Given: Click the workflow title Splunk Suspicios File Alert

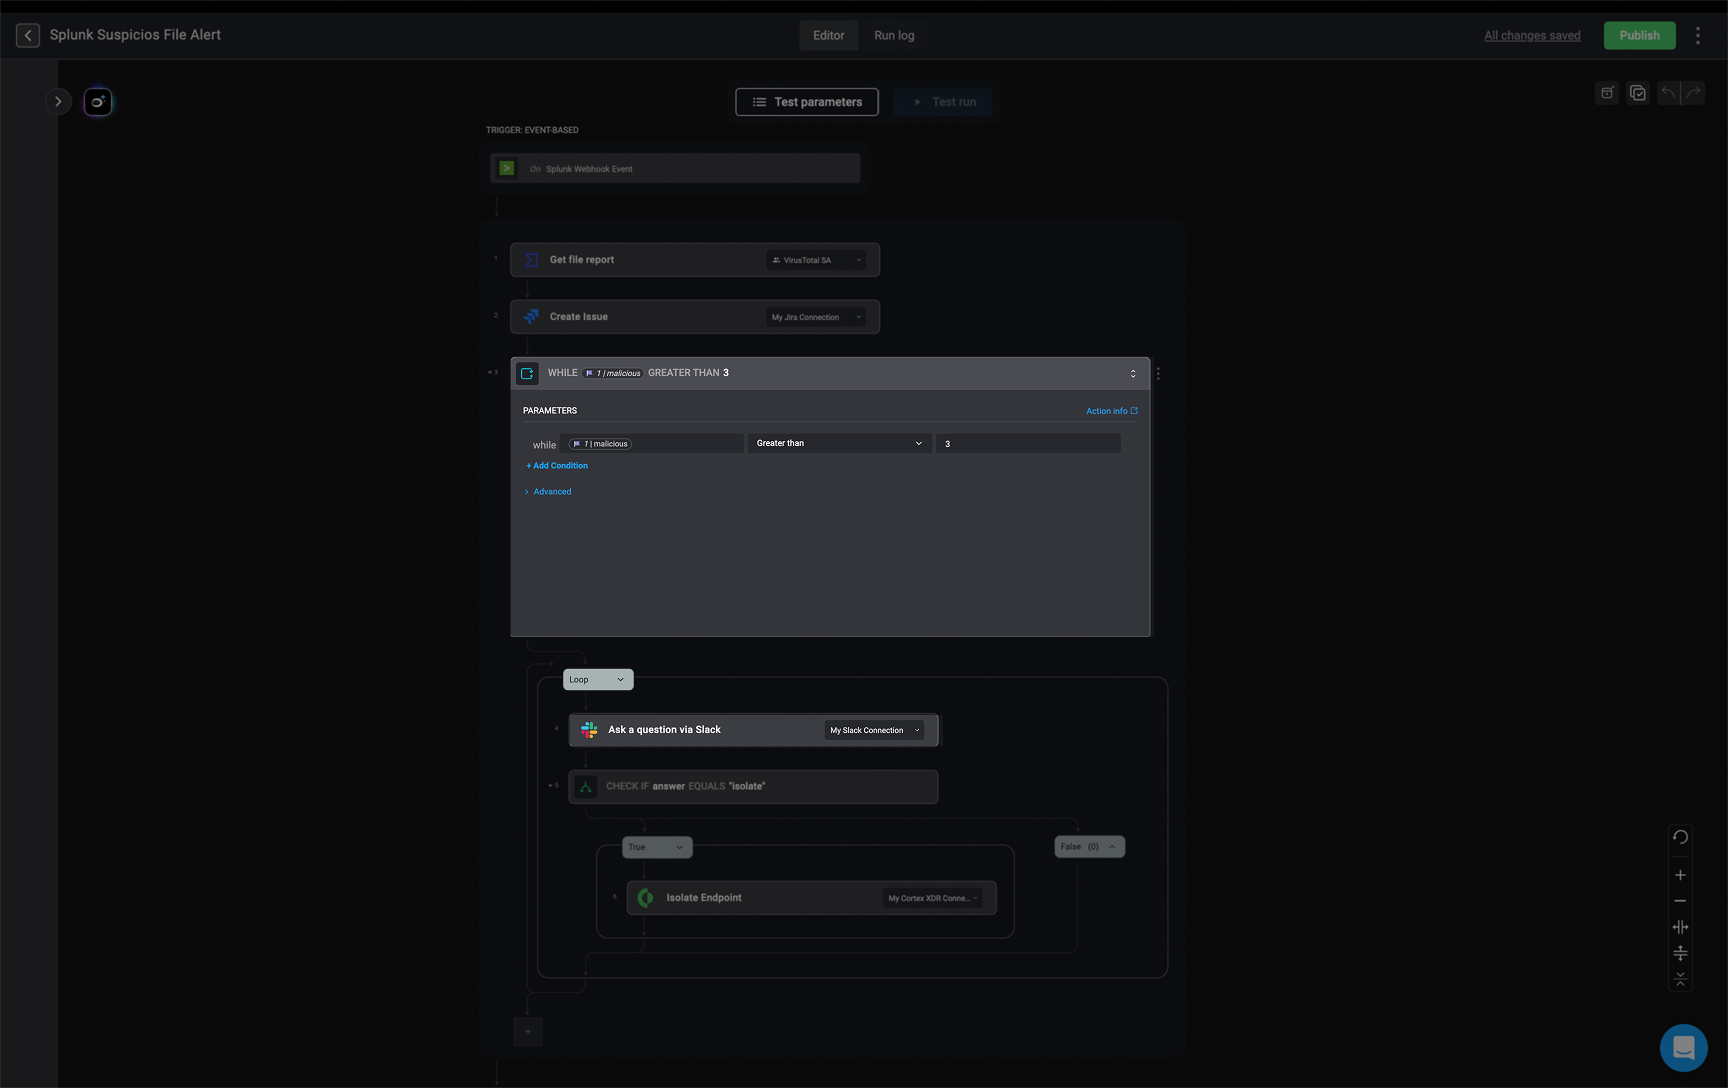Looking at the screenshot, I should 135,35.
